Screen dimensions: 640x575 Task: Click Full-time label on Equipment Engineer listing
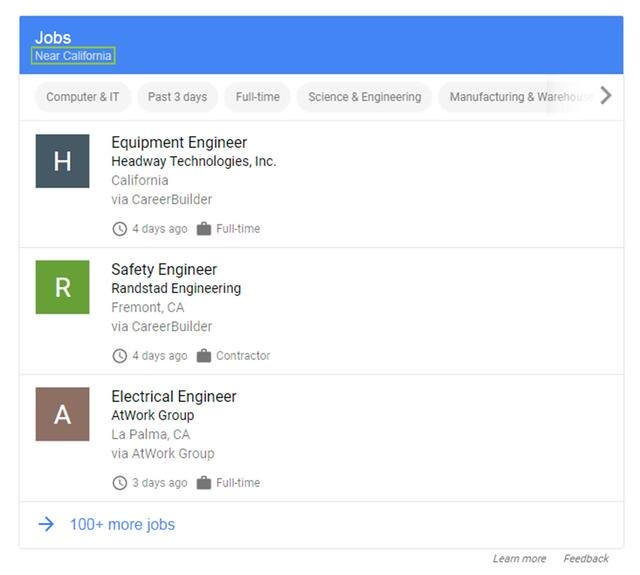point(238,229)
